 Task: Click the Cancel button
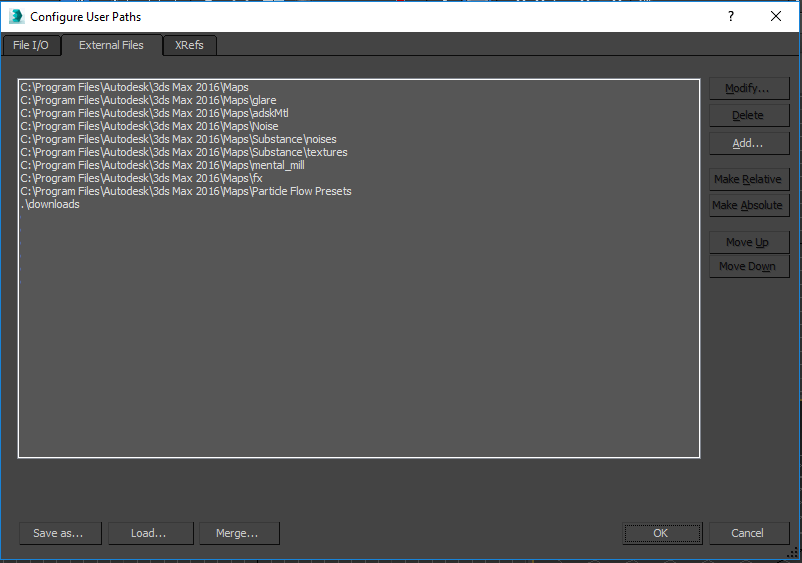click(749, 533)
